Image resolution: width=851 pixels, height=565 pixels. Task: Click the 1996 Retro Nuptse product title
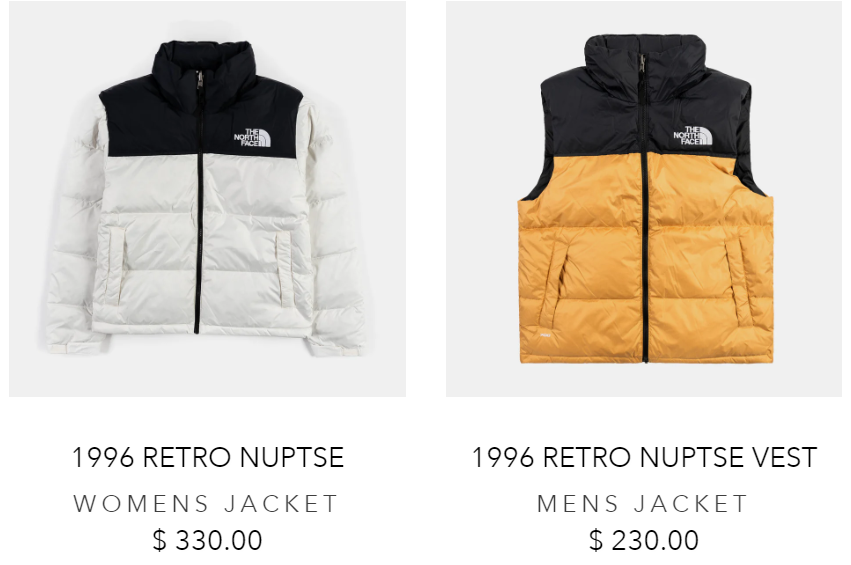[208, 457]
